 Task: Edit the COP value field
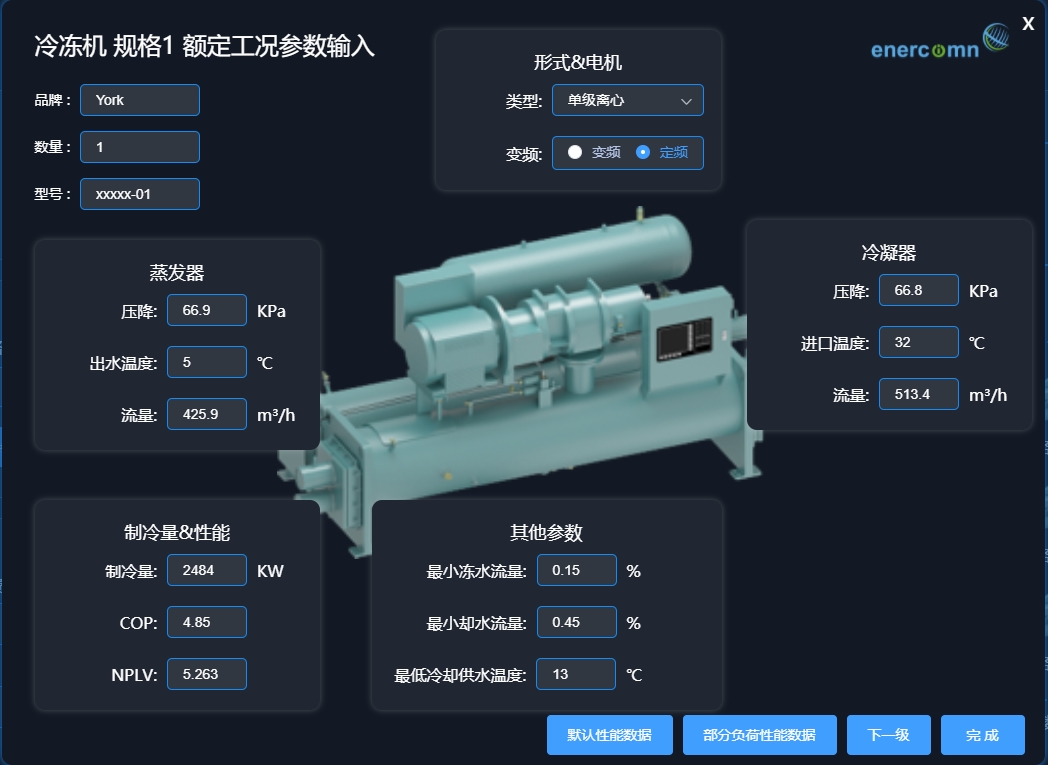[206, 622]
